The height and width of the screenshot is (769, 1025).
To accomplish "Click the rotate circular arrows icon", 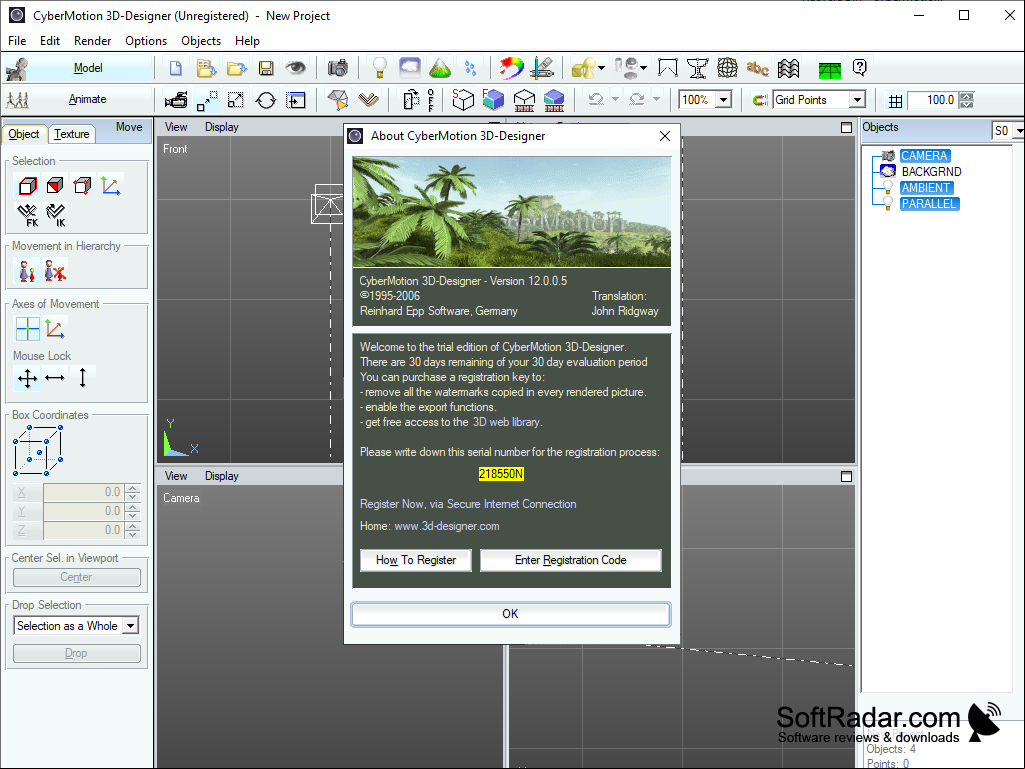I will pyautogui.click(x=265, y=100).
